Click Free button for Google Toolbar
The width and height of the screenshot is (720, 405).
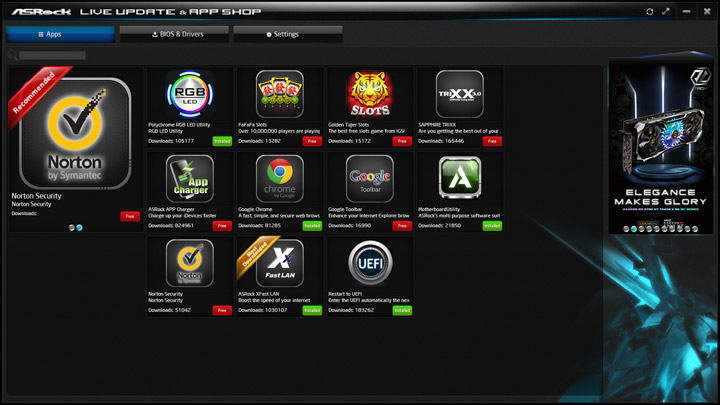coord(402,226)
